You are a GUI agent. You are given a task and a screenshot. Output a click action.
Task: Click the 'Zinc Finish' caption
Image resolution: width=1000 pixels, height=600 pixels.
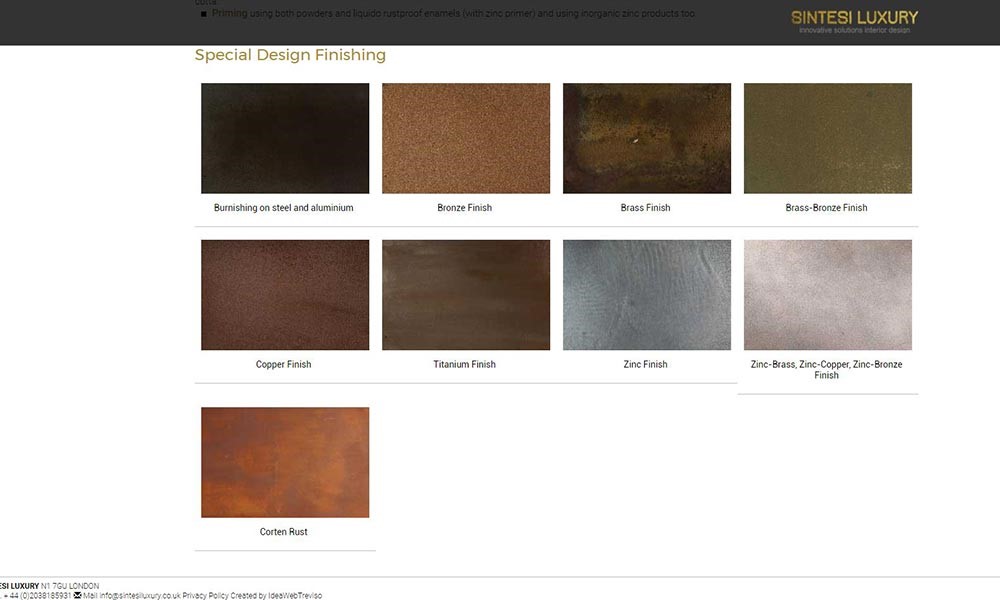click(x=645, y=364)
